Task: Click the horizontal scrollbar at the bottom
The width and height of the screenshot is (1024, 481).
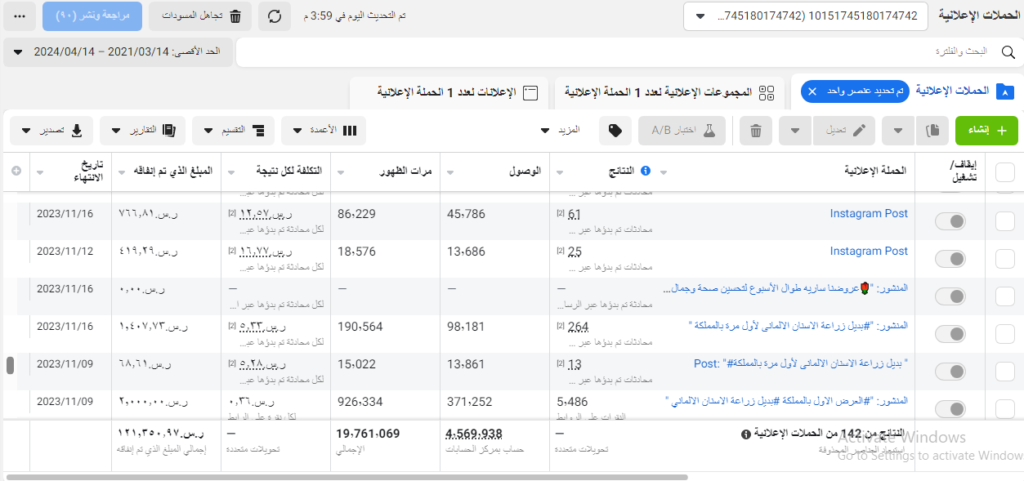Action: point(347,477)
